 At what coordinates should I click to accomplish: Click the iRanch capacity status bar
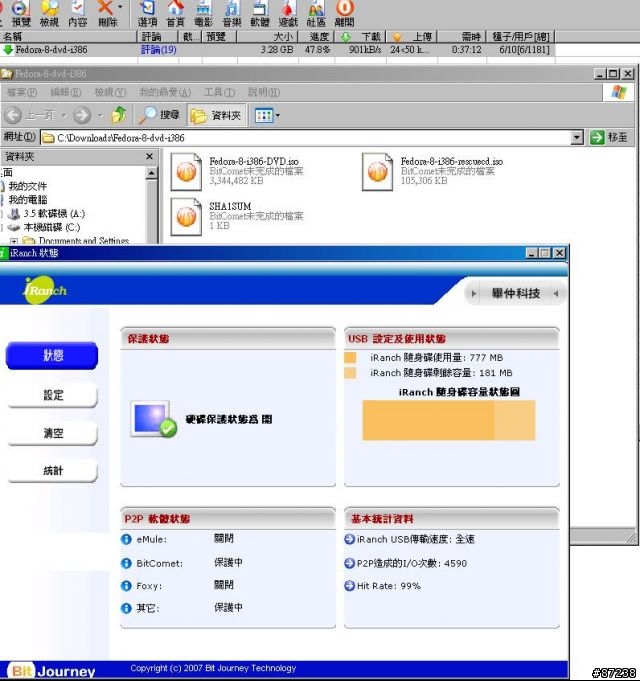(449, 420)
